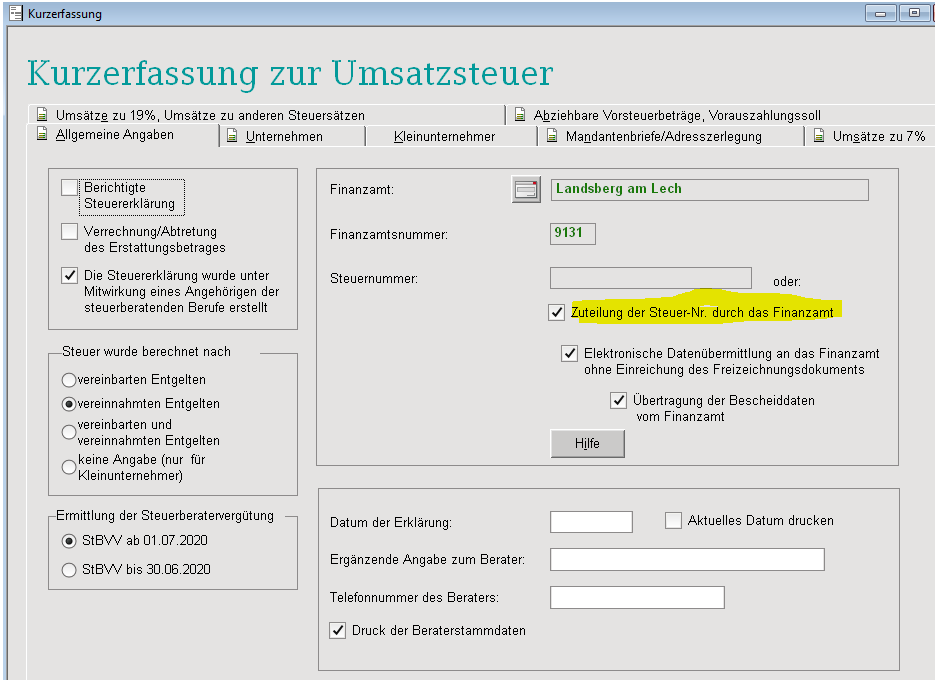Tick Verrechnung/Abtretung des Erstattungsbetrages checkbox
Image resolution: width=935 pixels, height=680 pixels.
point(69,232)
